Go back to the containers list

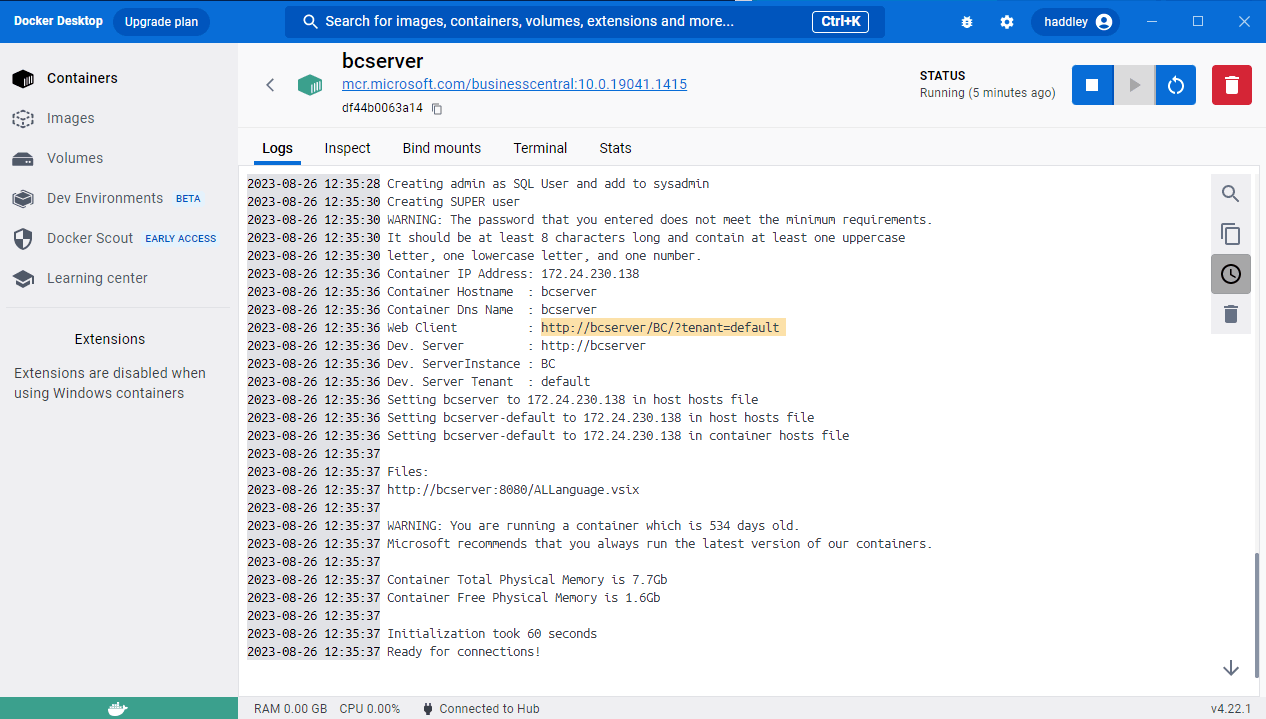(x=270, y=85)
